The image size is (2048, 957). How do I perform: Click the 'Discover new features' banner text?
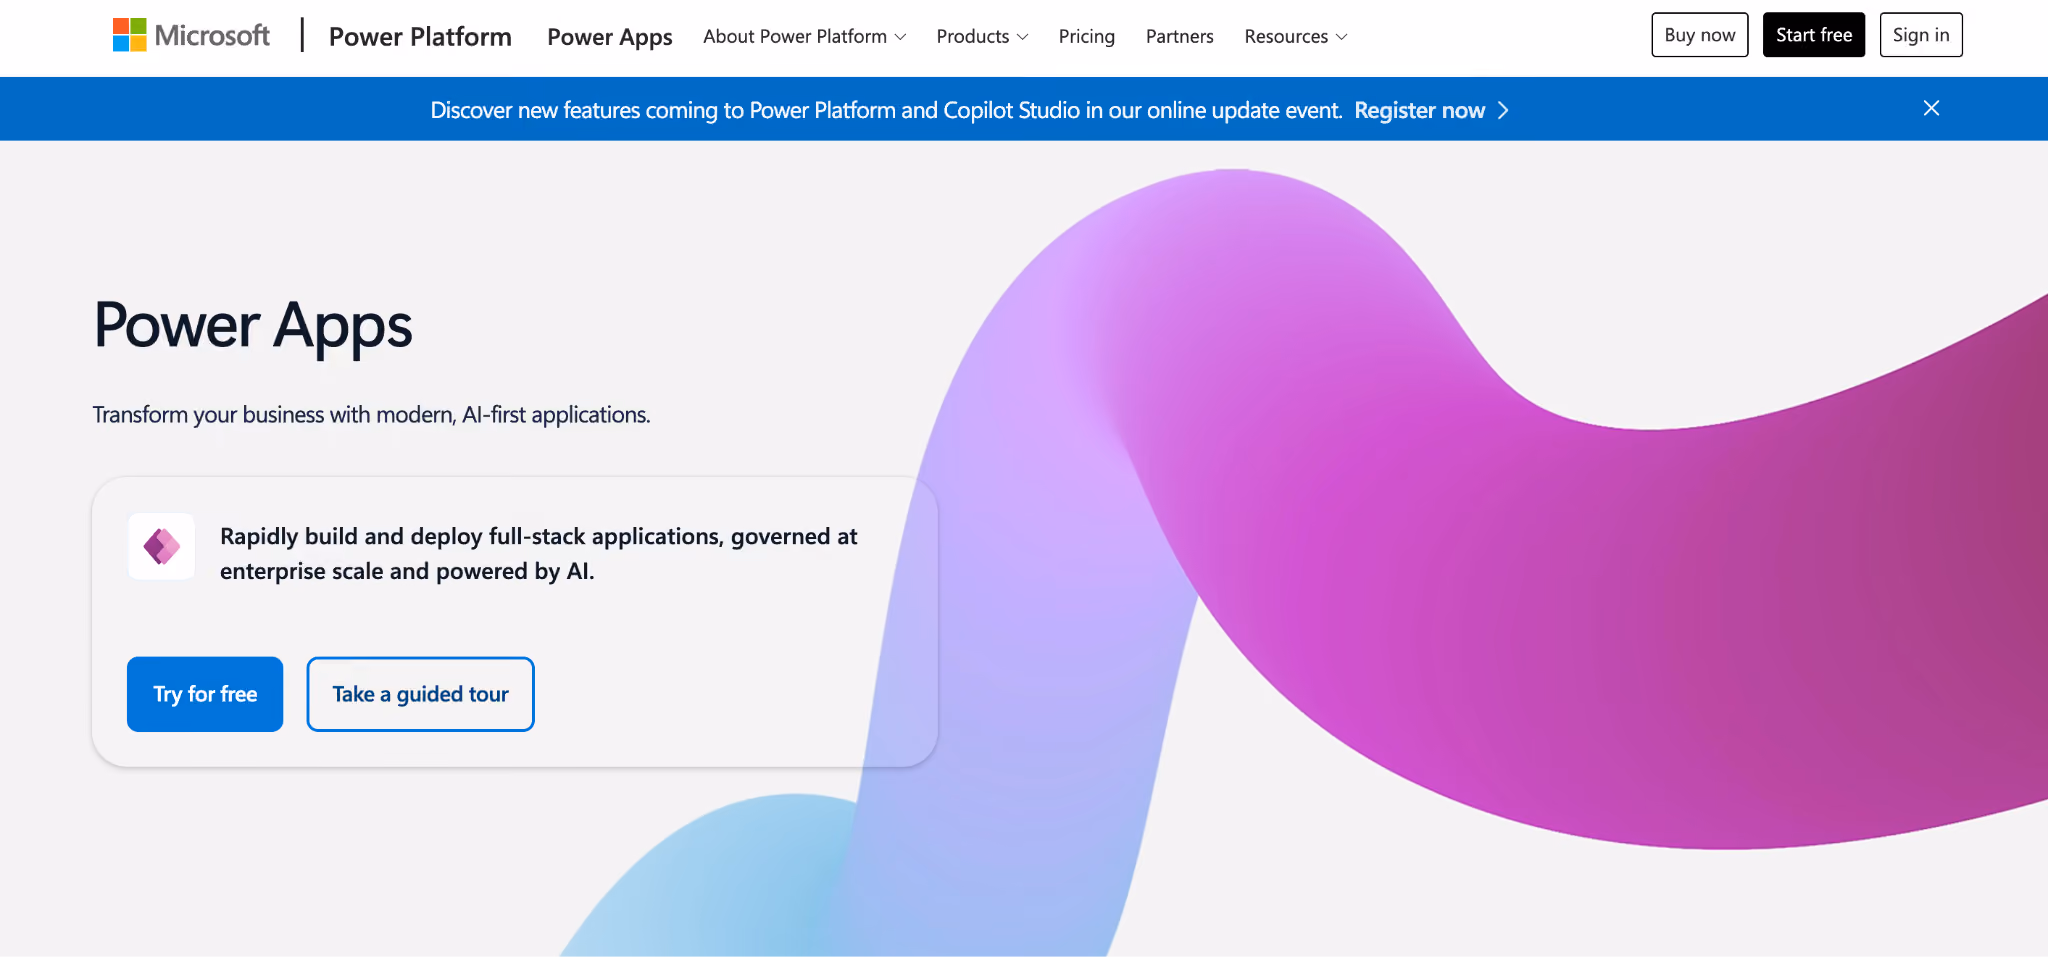(886, 110)
